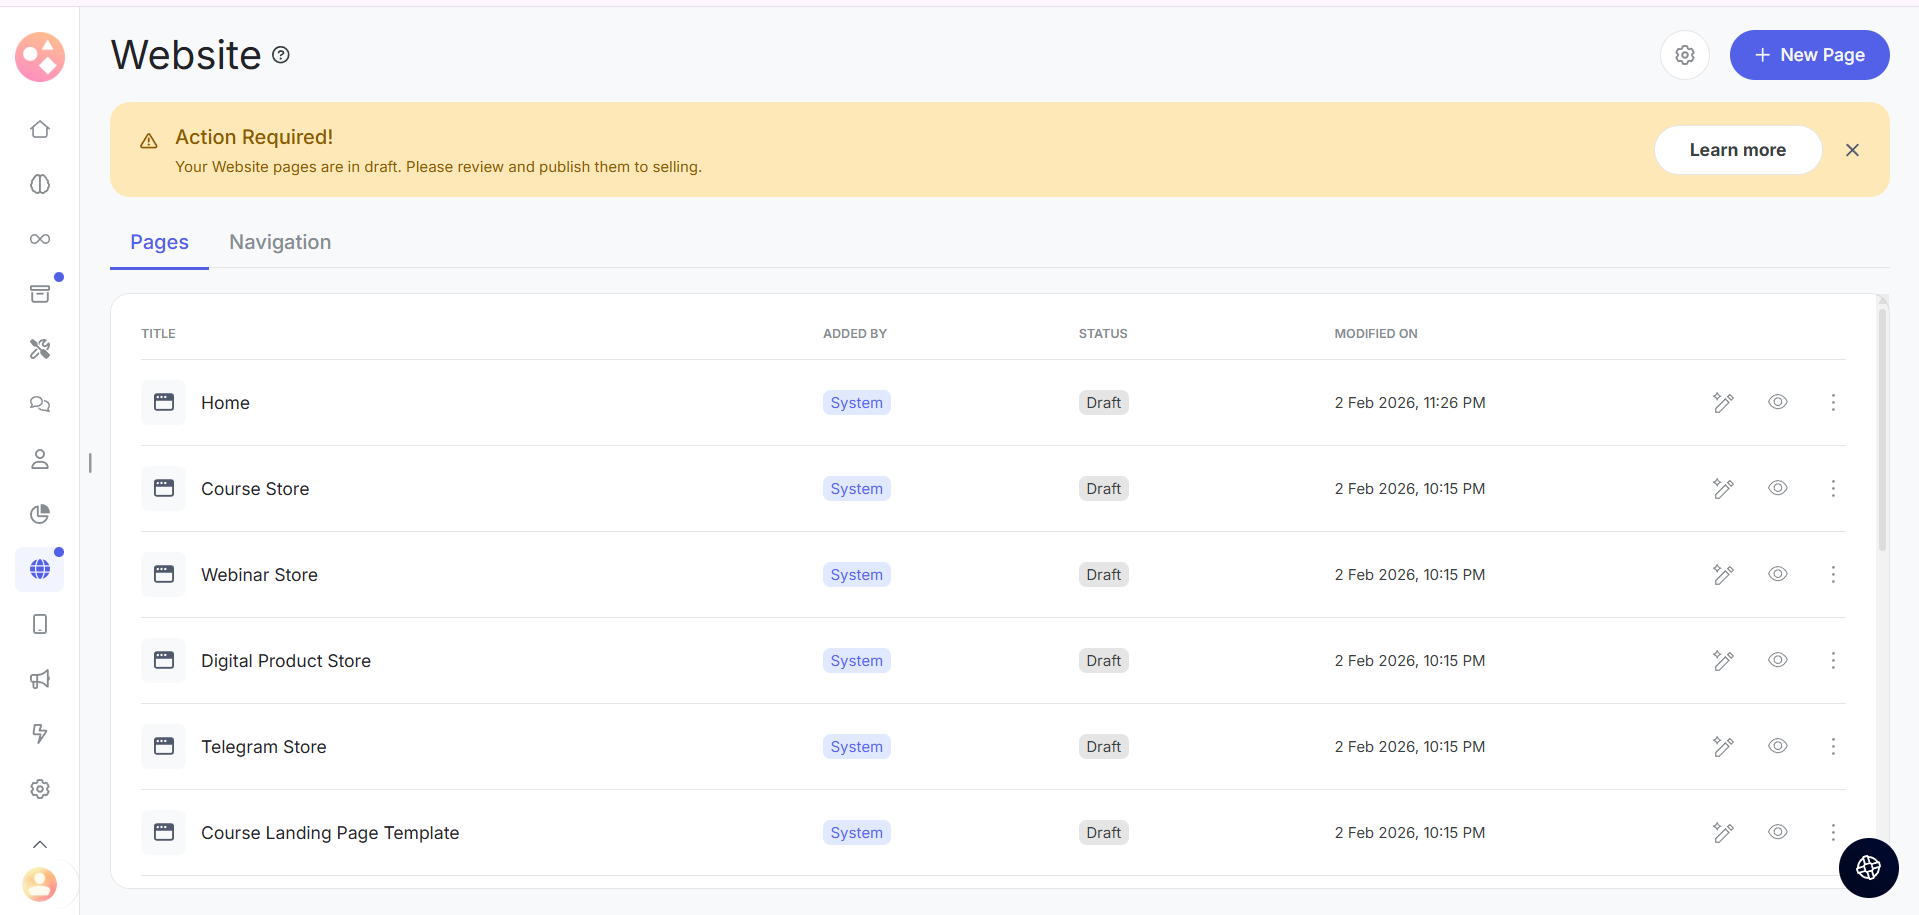Open the floating help widget icon
Image resolution: width=1919 pixels, height=915 pixels.
click(1867, 867)
